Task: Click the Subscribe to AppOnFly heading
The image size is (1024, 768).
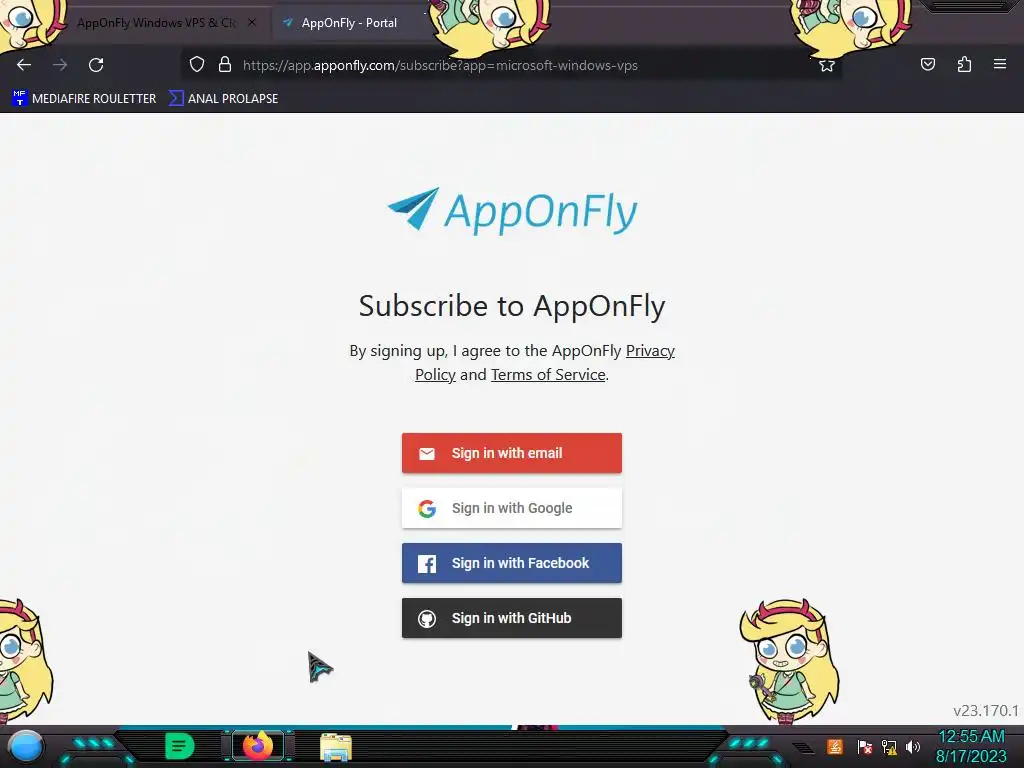Action: coord(512,306)
